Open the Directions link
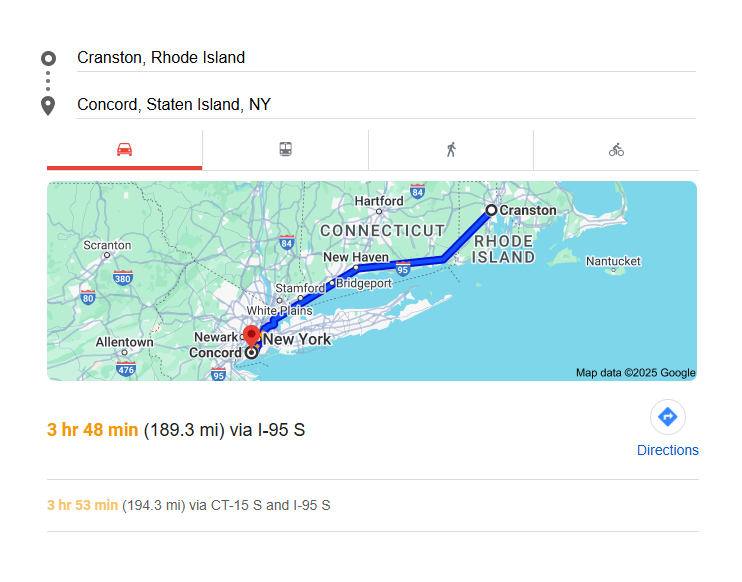This screenshot has height=582, width=742. pos(667,450)
